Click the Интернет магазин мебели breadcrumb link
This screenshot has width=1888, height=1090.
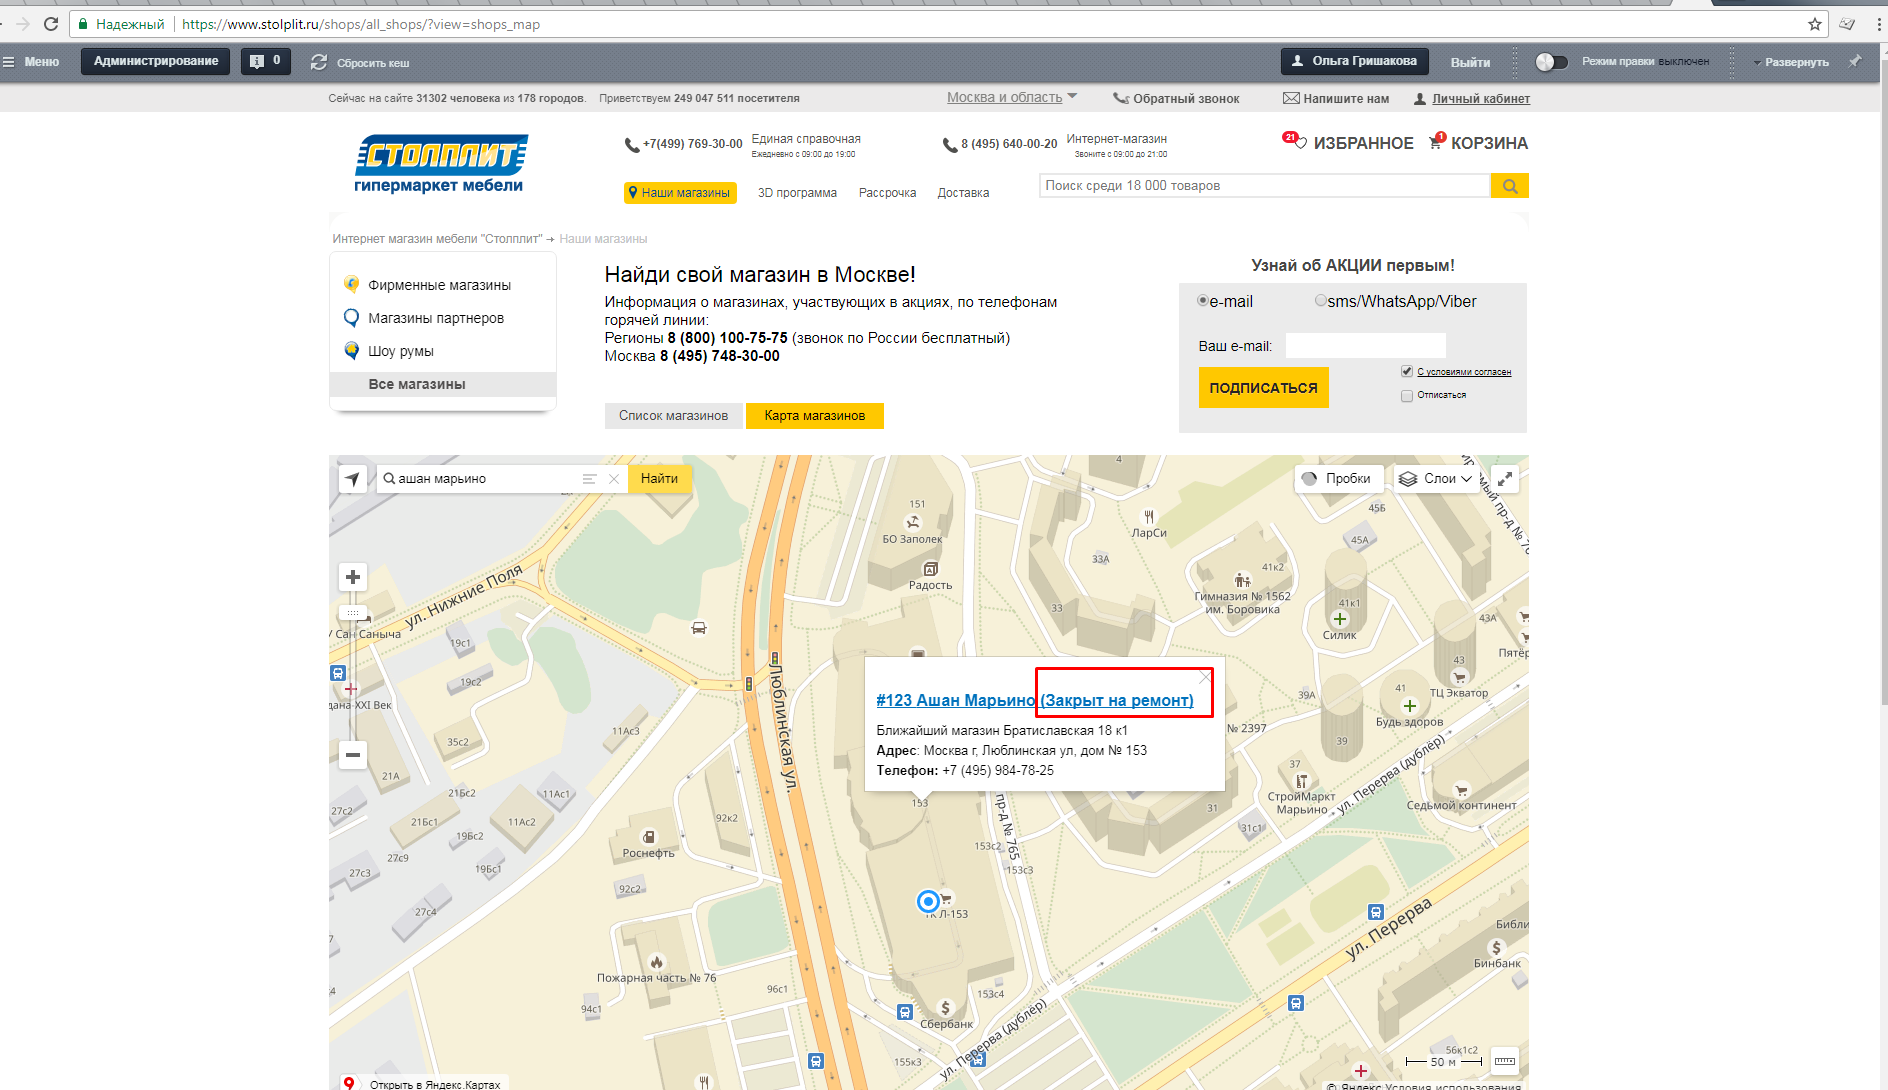[x=437, y=239]
